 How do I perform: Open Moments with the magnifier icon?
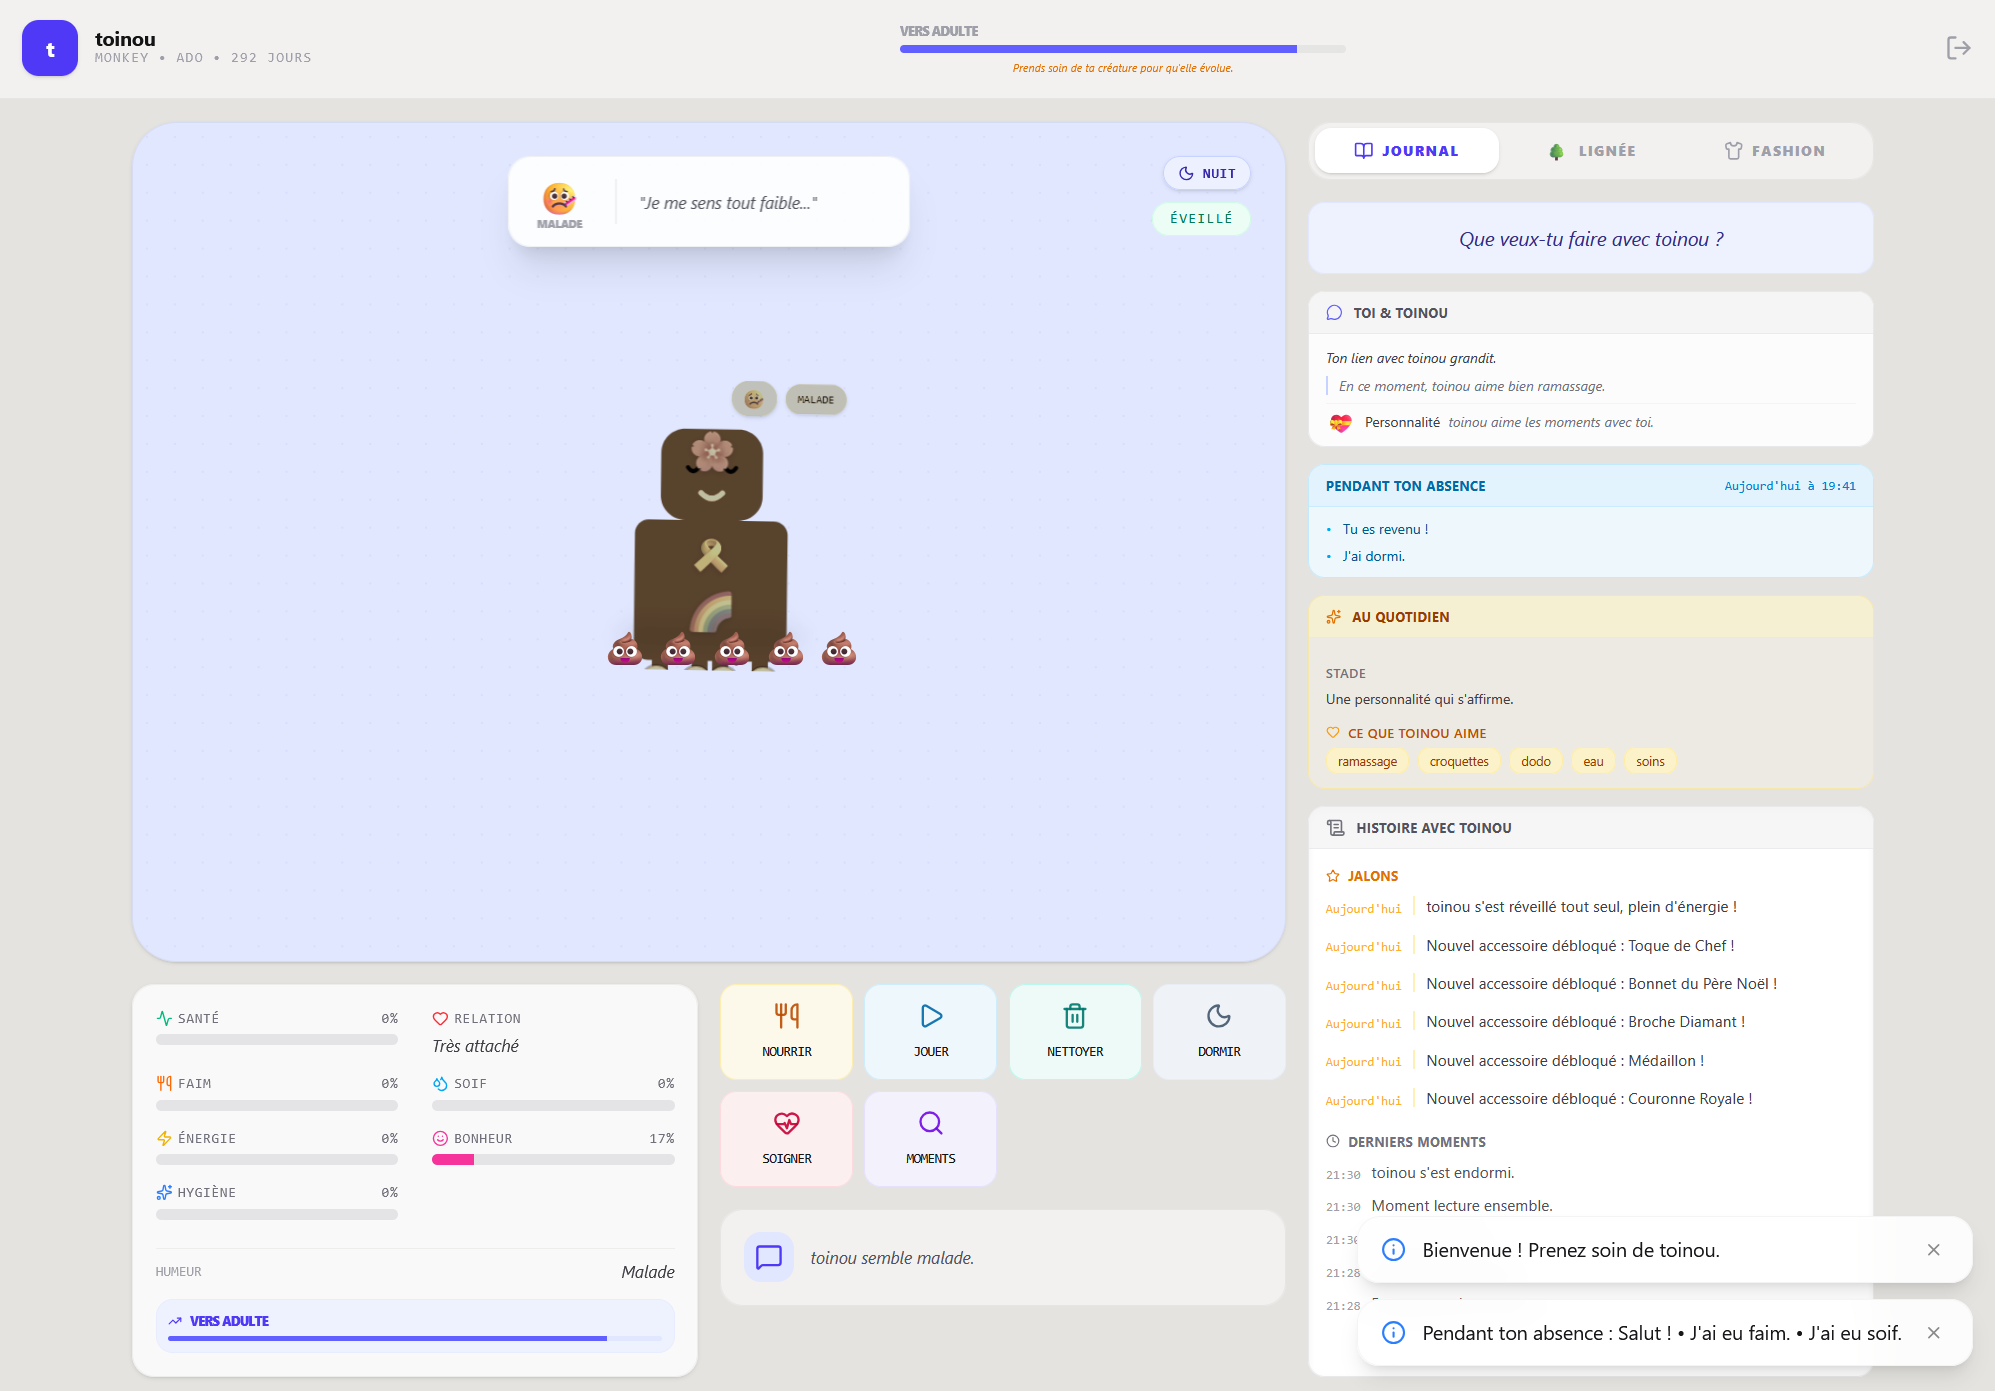930,1123
